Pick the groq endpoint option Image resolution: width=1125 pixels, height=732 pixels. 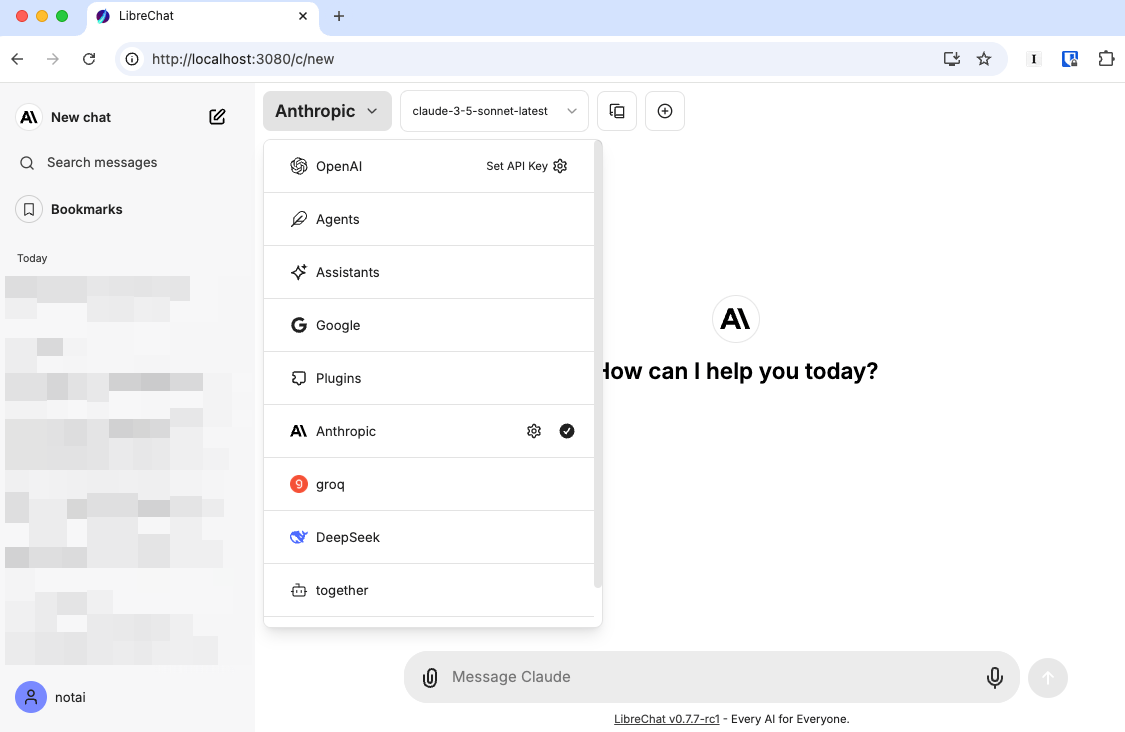pyautogui.click(x=330, y=484)
